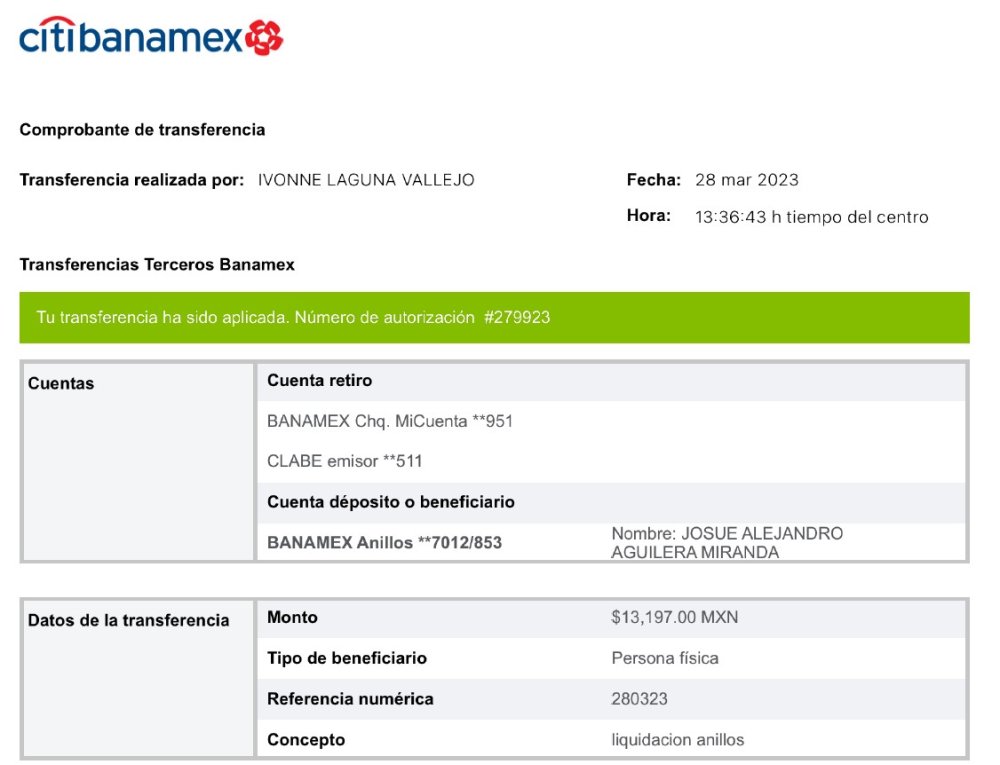Click the authorization number #279923
This screenshot has width=1000, height=765.
(x=517, y=317)
